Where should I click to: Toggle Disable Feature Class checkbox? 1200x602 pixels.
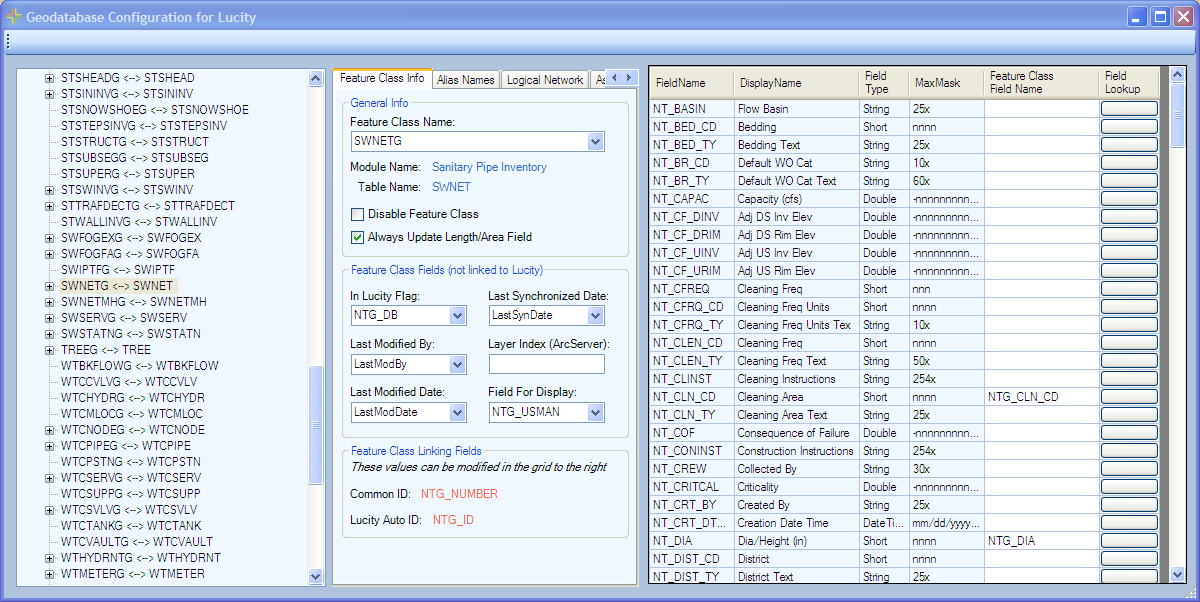tap(357, 214)
